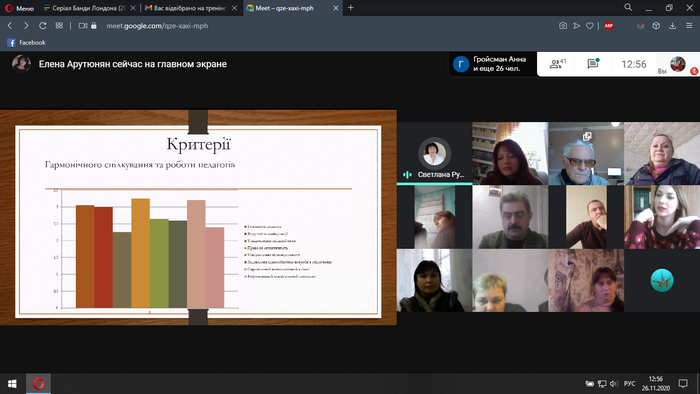Image resolution: width=700 pixels, height=394 pixels.
Task: Open the ABP ad blocker extension
Action: (x=608, y=26)
